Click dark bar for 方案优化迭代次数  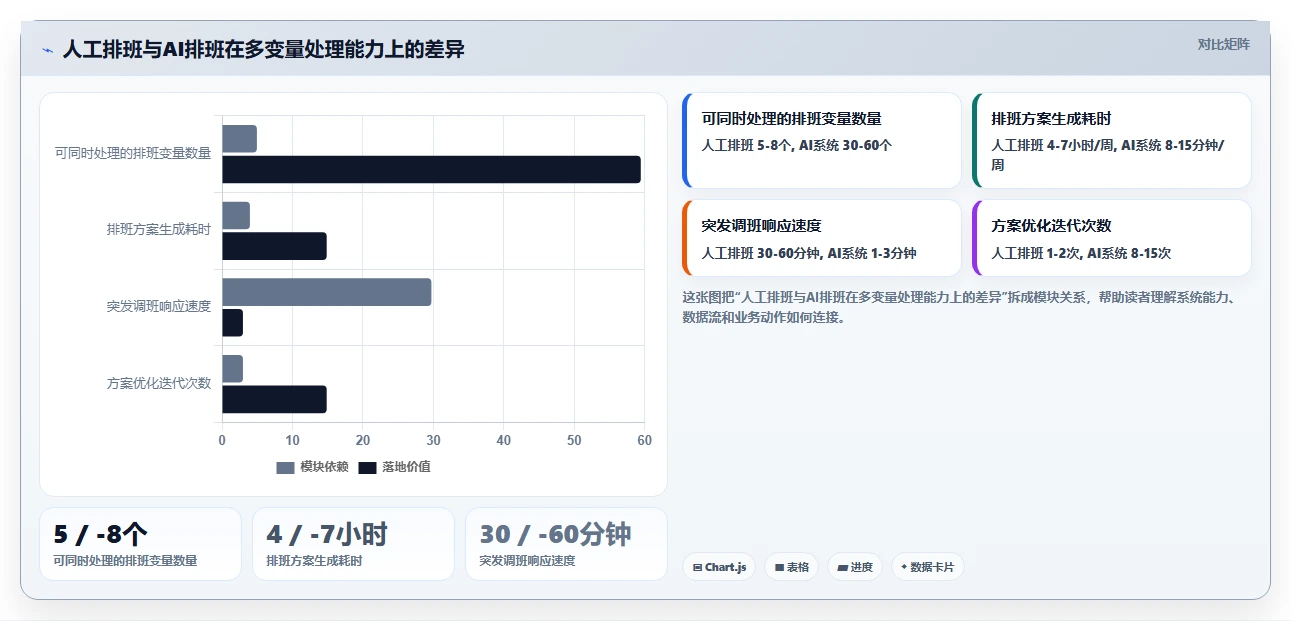coord(274,399)
